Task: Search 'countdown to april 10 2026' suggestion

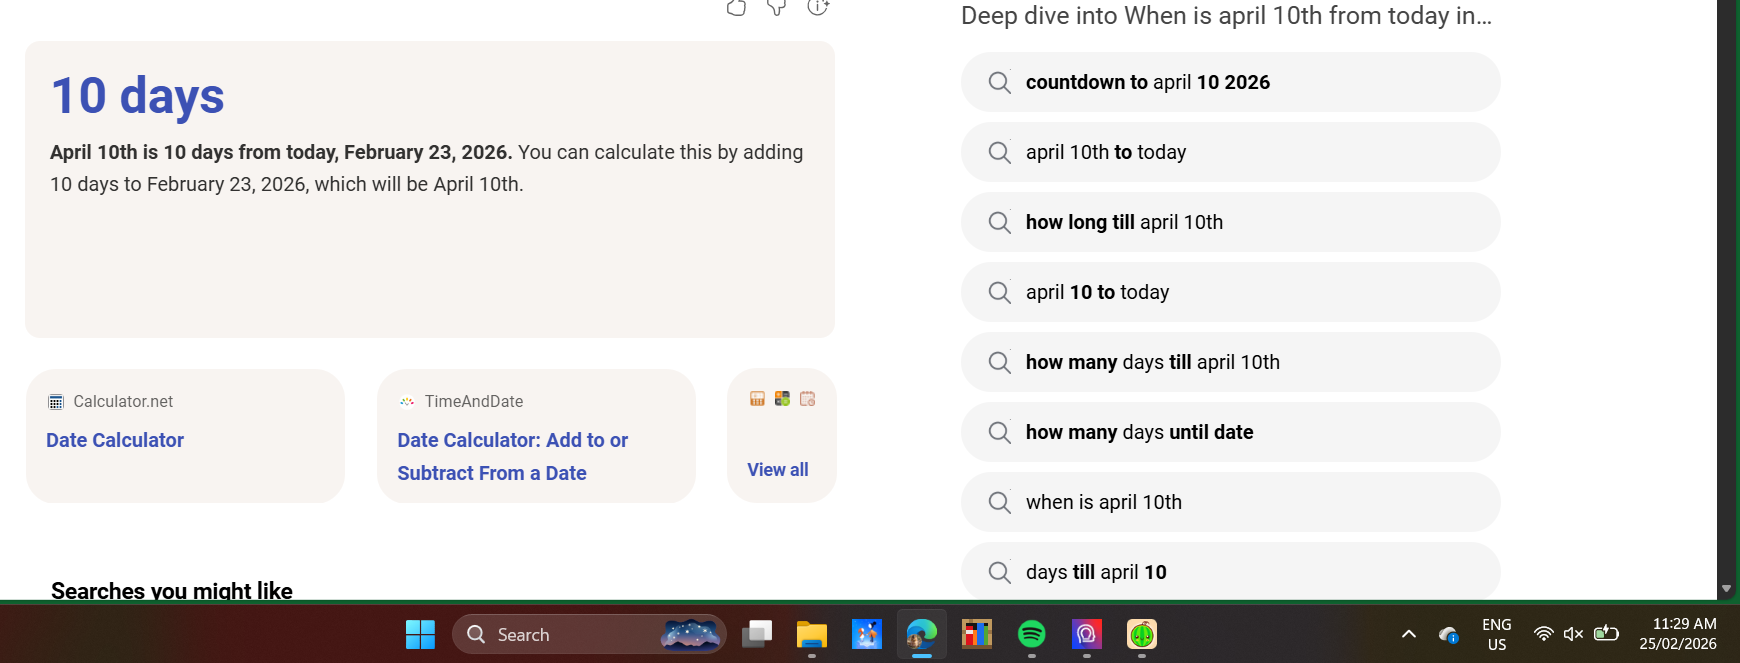Action: tap(1230, 82)
